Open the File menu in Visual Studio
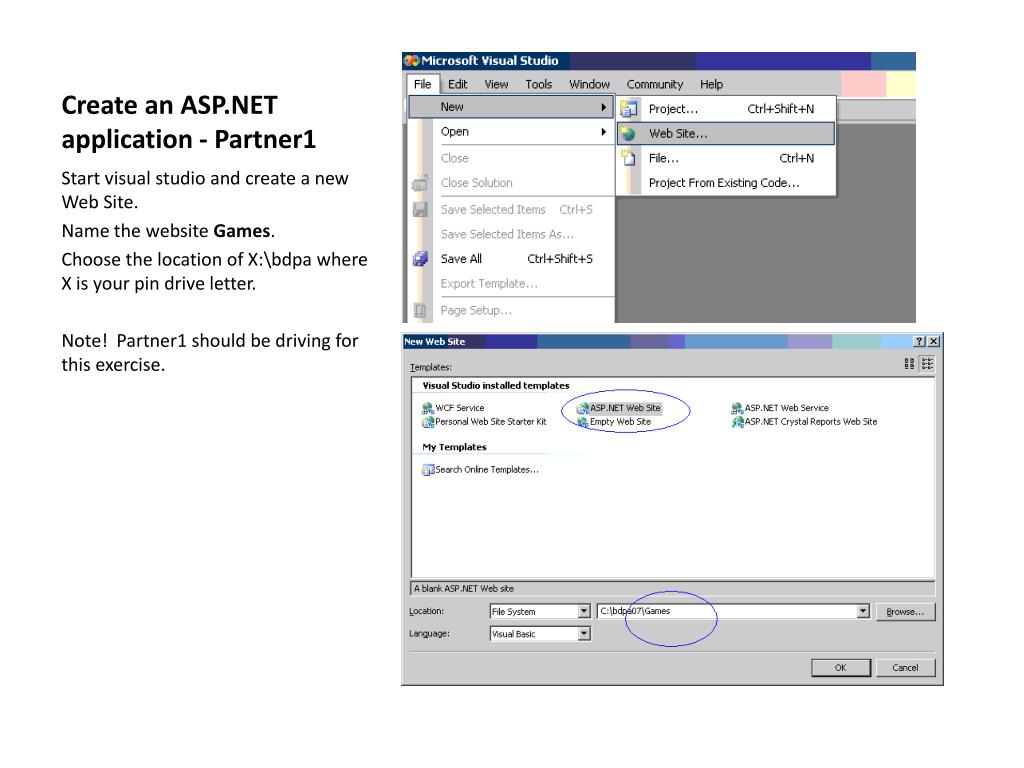This screenshot has width=1024, height=768. point(423,84)
